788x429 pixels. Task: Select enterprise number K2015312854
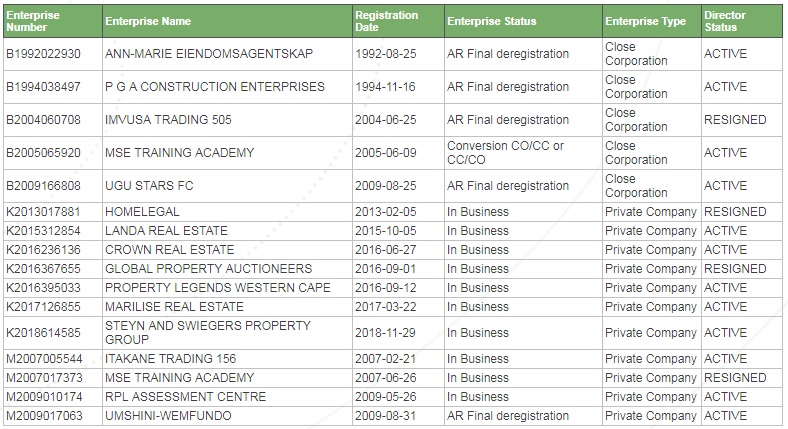coord(43,231)
